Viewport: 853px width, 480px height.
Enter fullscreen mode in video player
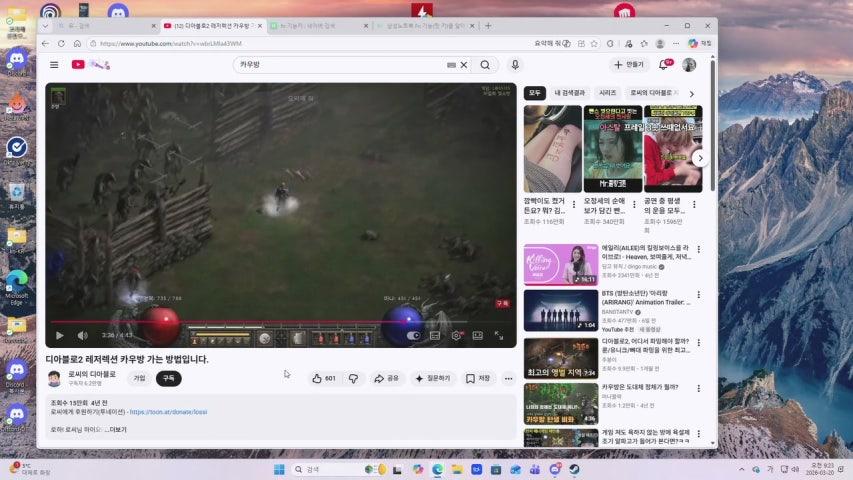499,336
